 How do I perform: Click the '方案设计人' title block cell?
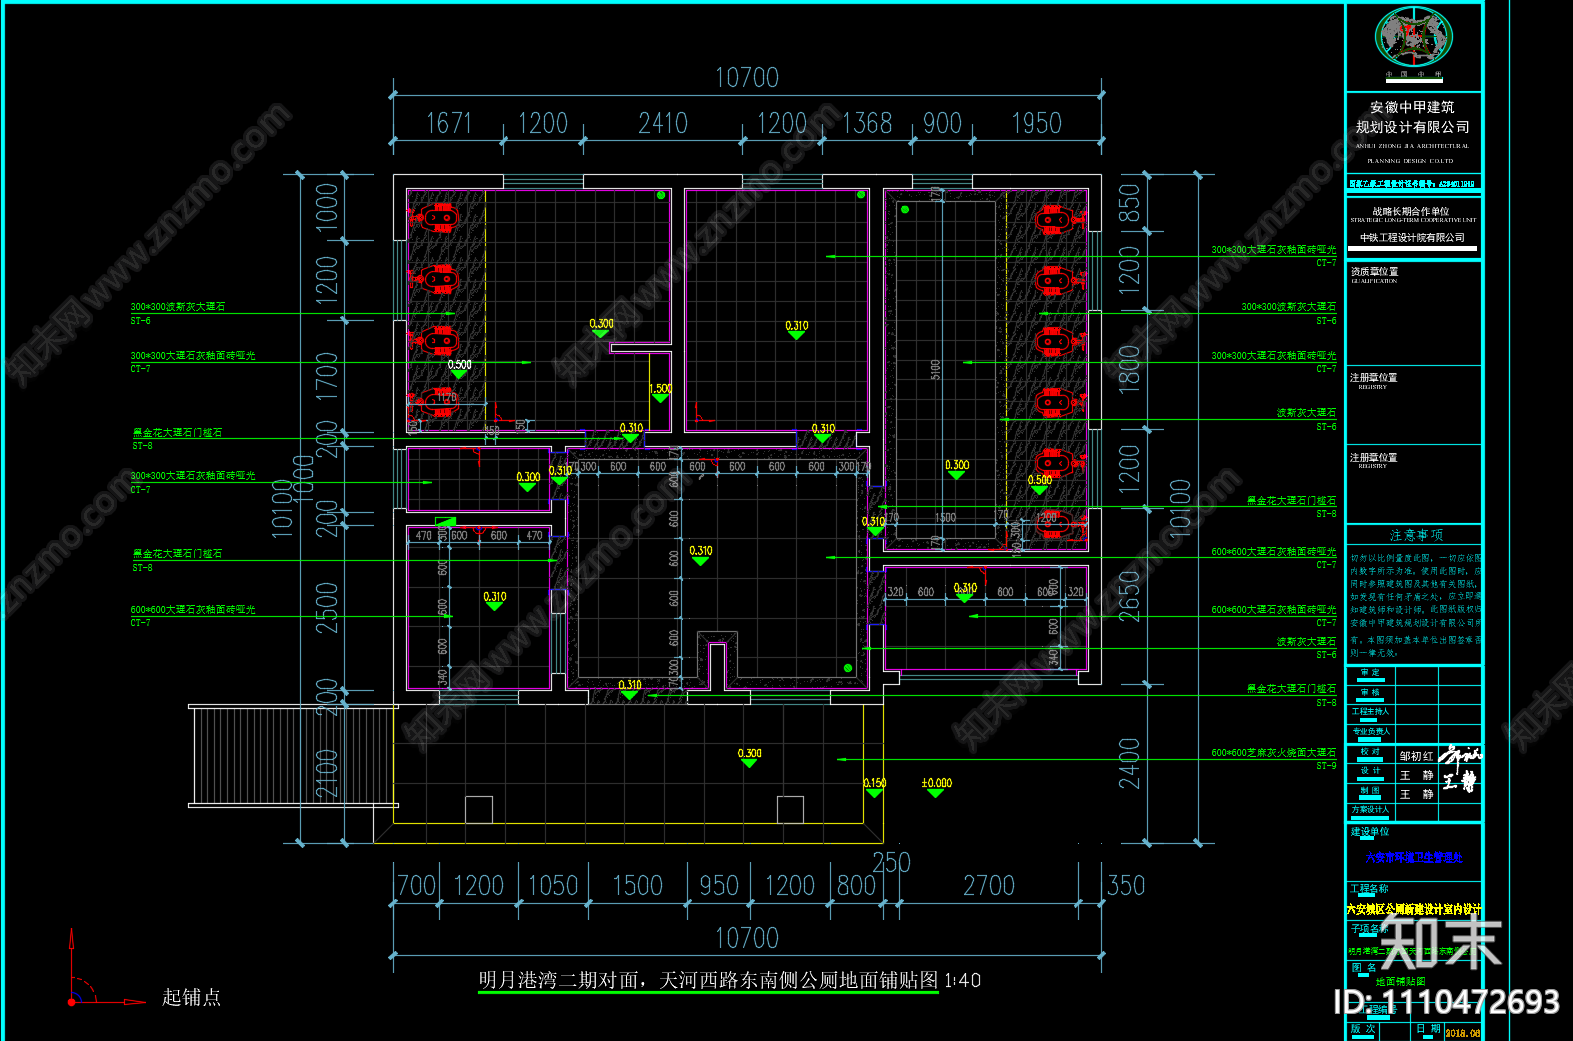1370,810
